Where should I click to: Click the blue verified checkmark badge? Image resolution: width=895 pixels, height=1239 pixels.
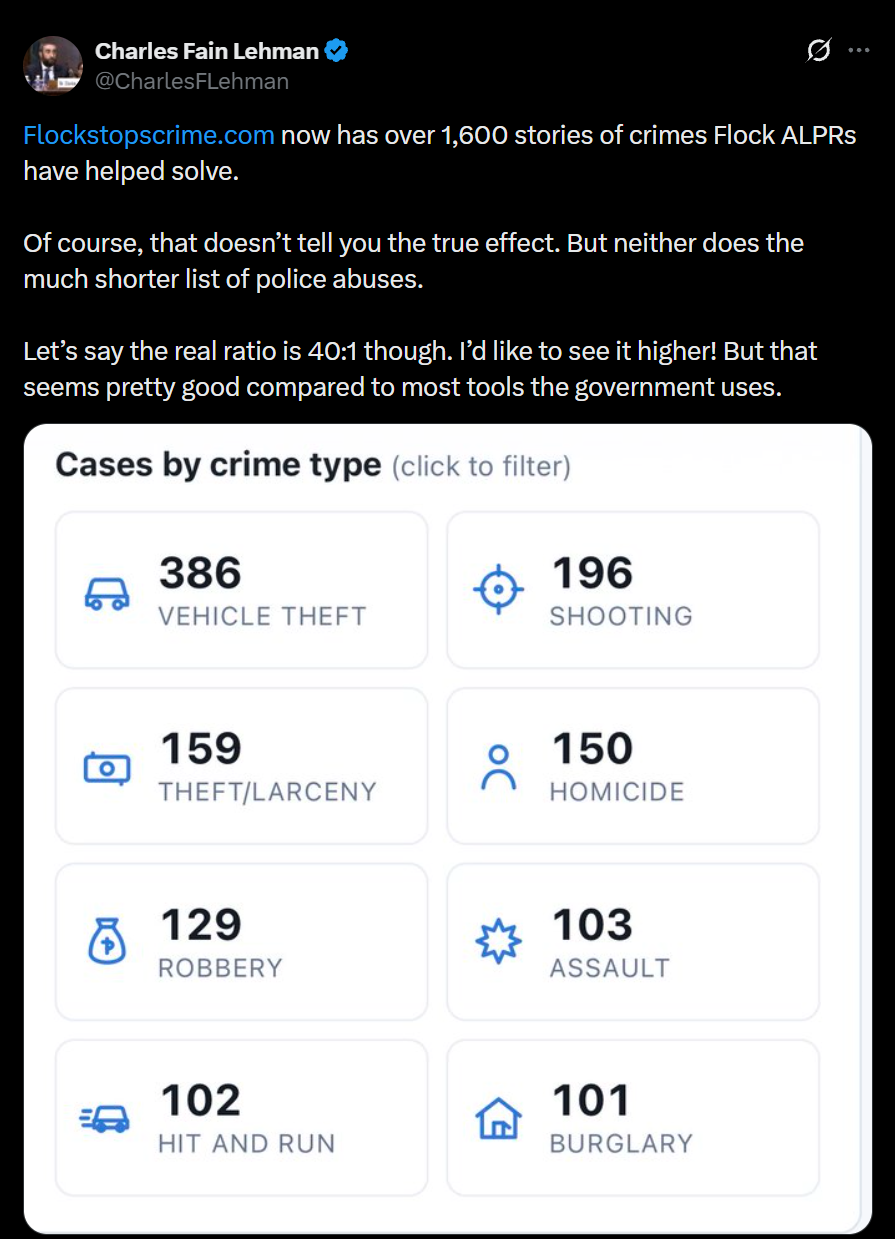pos(337,51)
